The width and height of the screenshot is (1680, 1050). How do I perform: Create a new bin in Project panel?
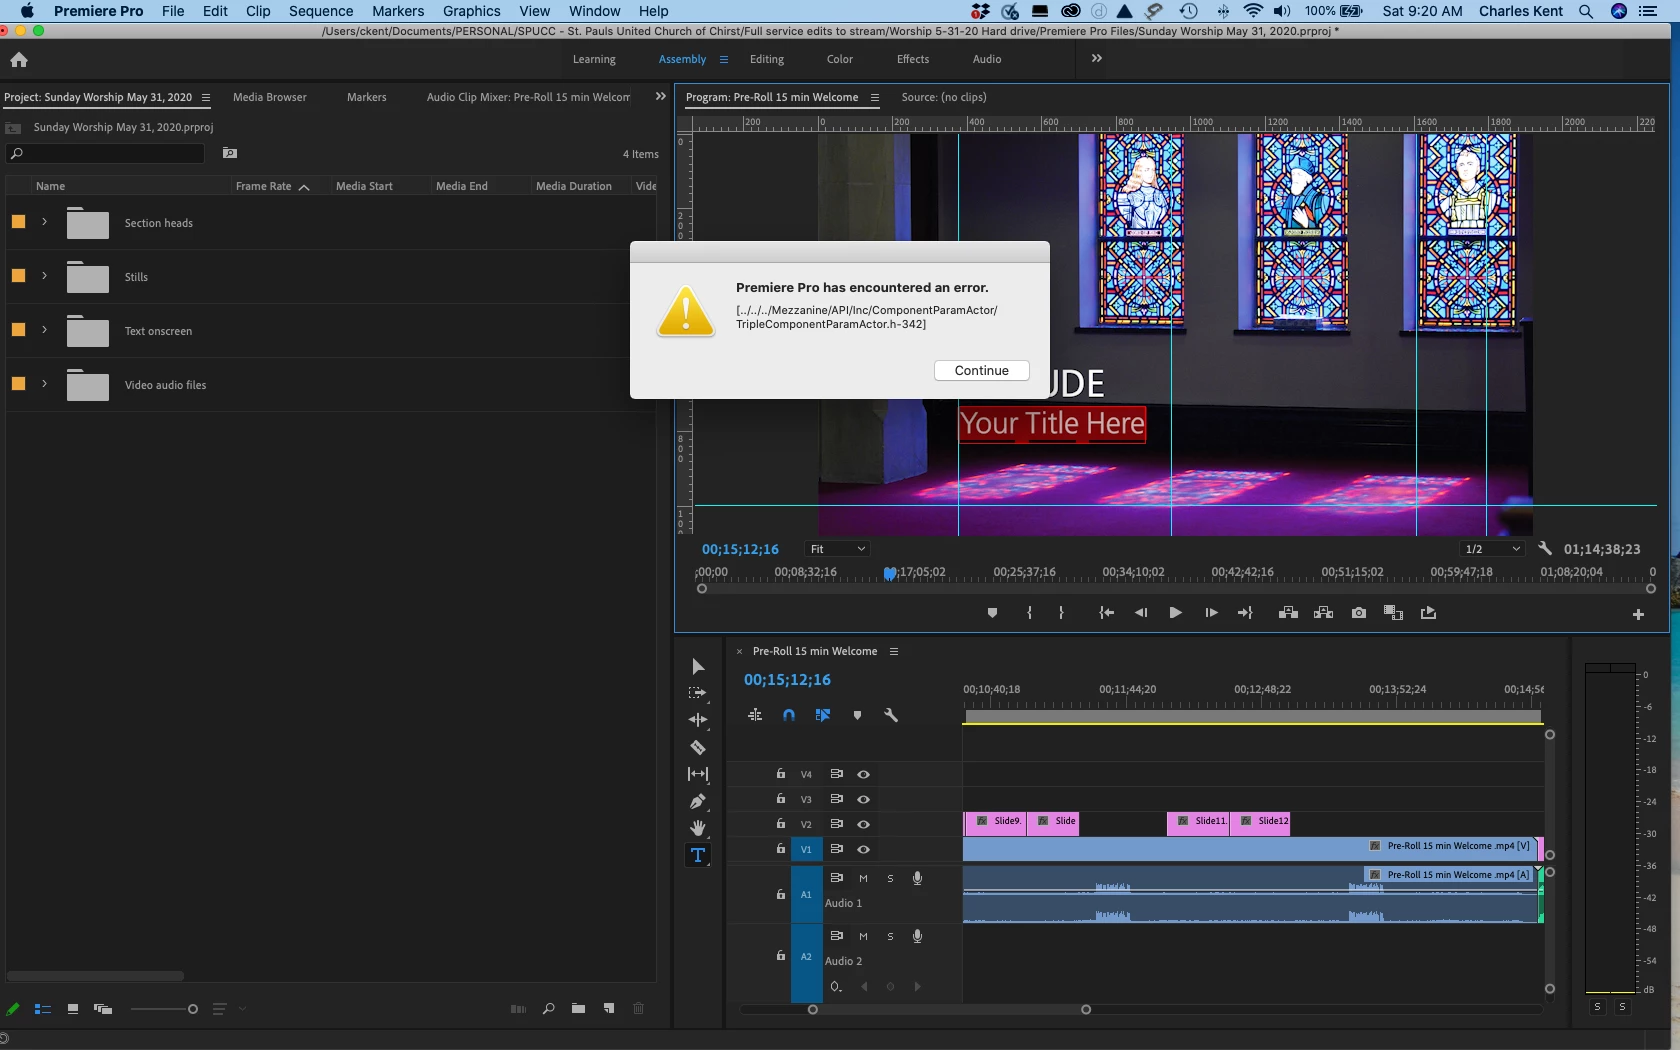click(x=578, y=1009)
